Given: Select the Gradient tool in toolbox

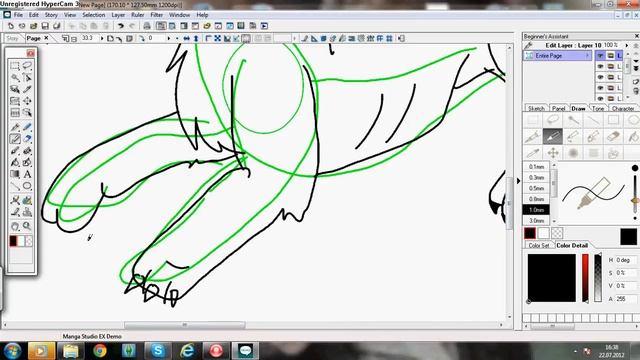Looking at the screenshot, I should [x=15, y=174].
